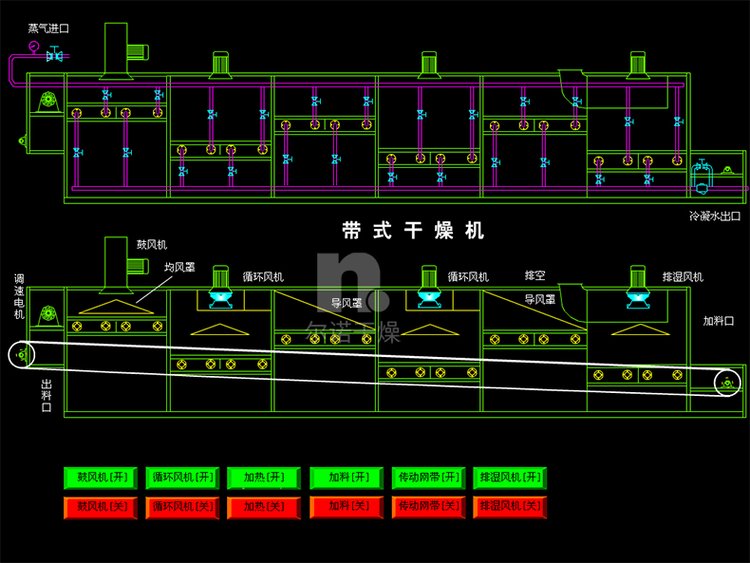
Task: Start the mesh belt with 传动网带[开]
Action: click(428, 477)
